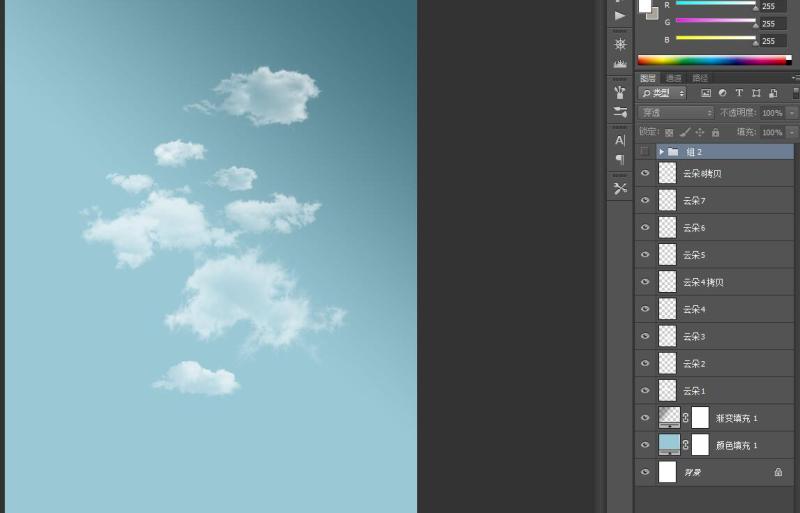800x513 pixels.
Task: Click the background color swatch
Action: pyautogui.click(x=655, y=15)
